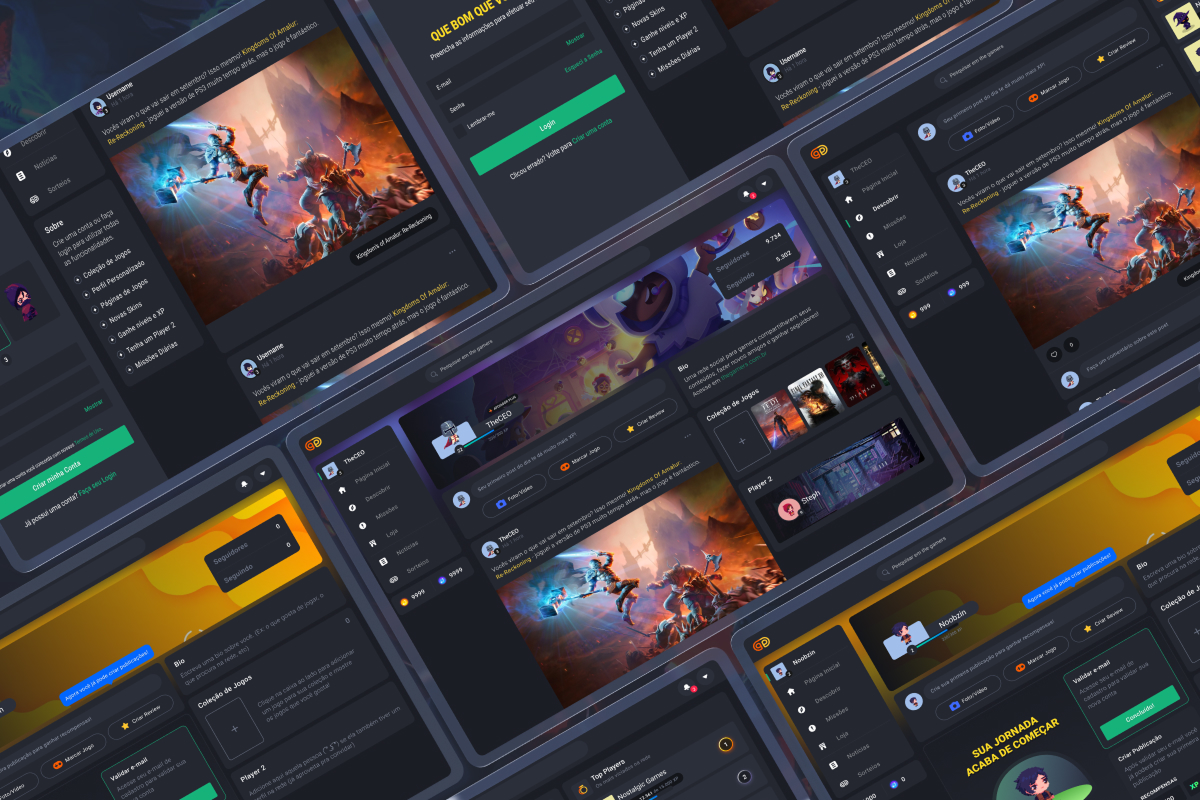Click notification bell in the yellow bottom-left profile window
This screenshot has height=800, width=1200.
[244, 484]
